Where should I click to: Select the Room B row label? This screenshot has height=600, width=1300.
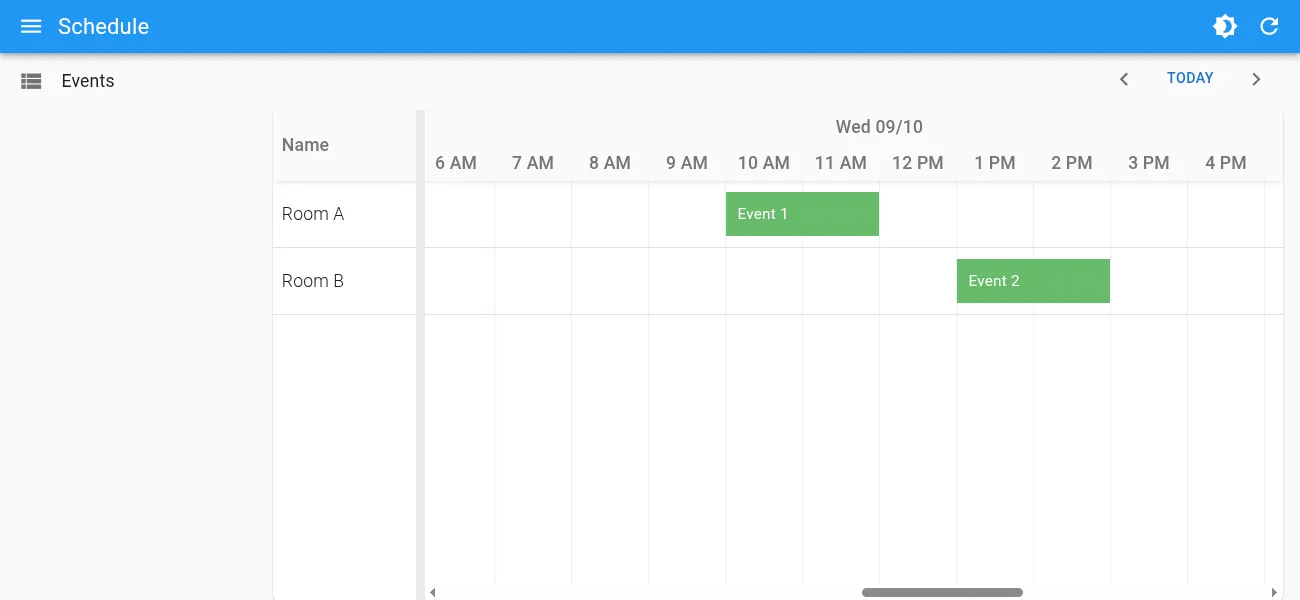click(312, 281)
